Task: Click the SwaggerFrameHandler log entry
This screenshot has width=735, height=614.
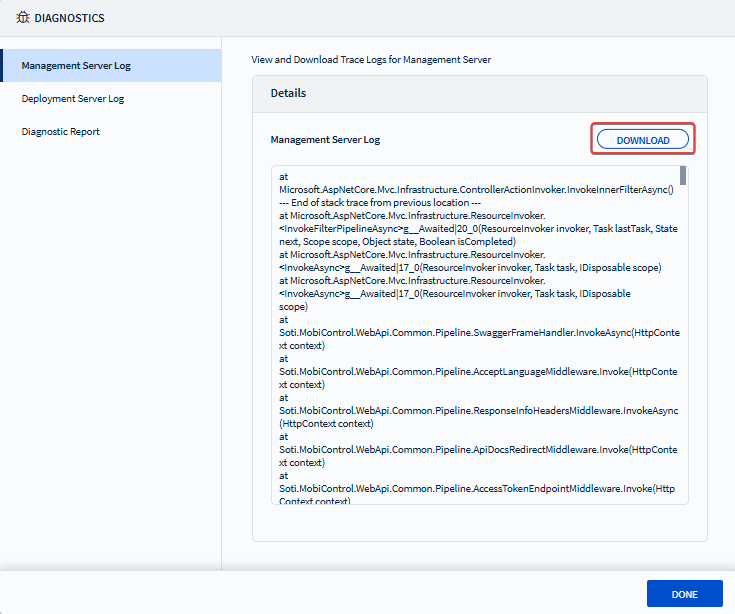Action: point(478,332)
